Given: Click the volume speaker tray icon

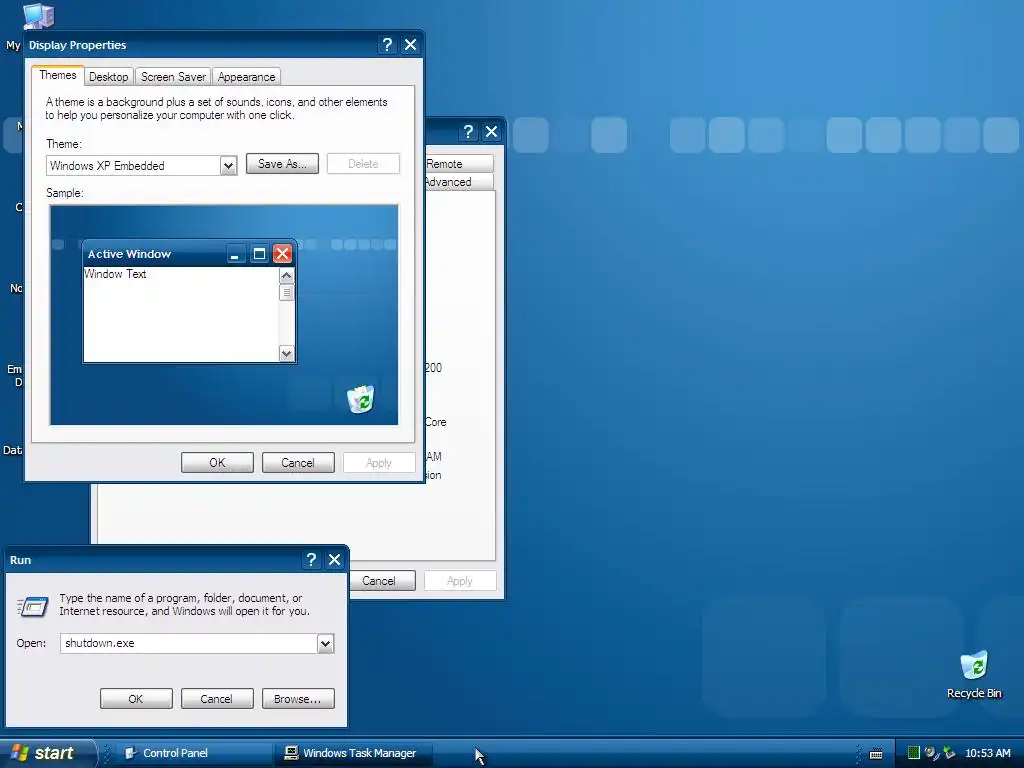Looking at the screenshot, I should coord(932,753).
